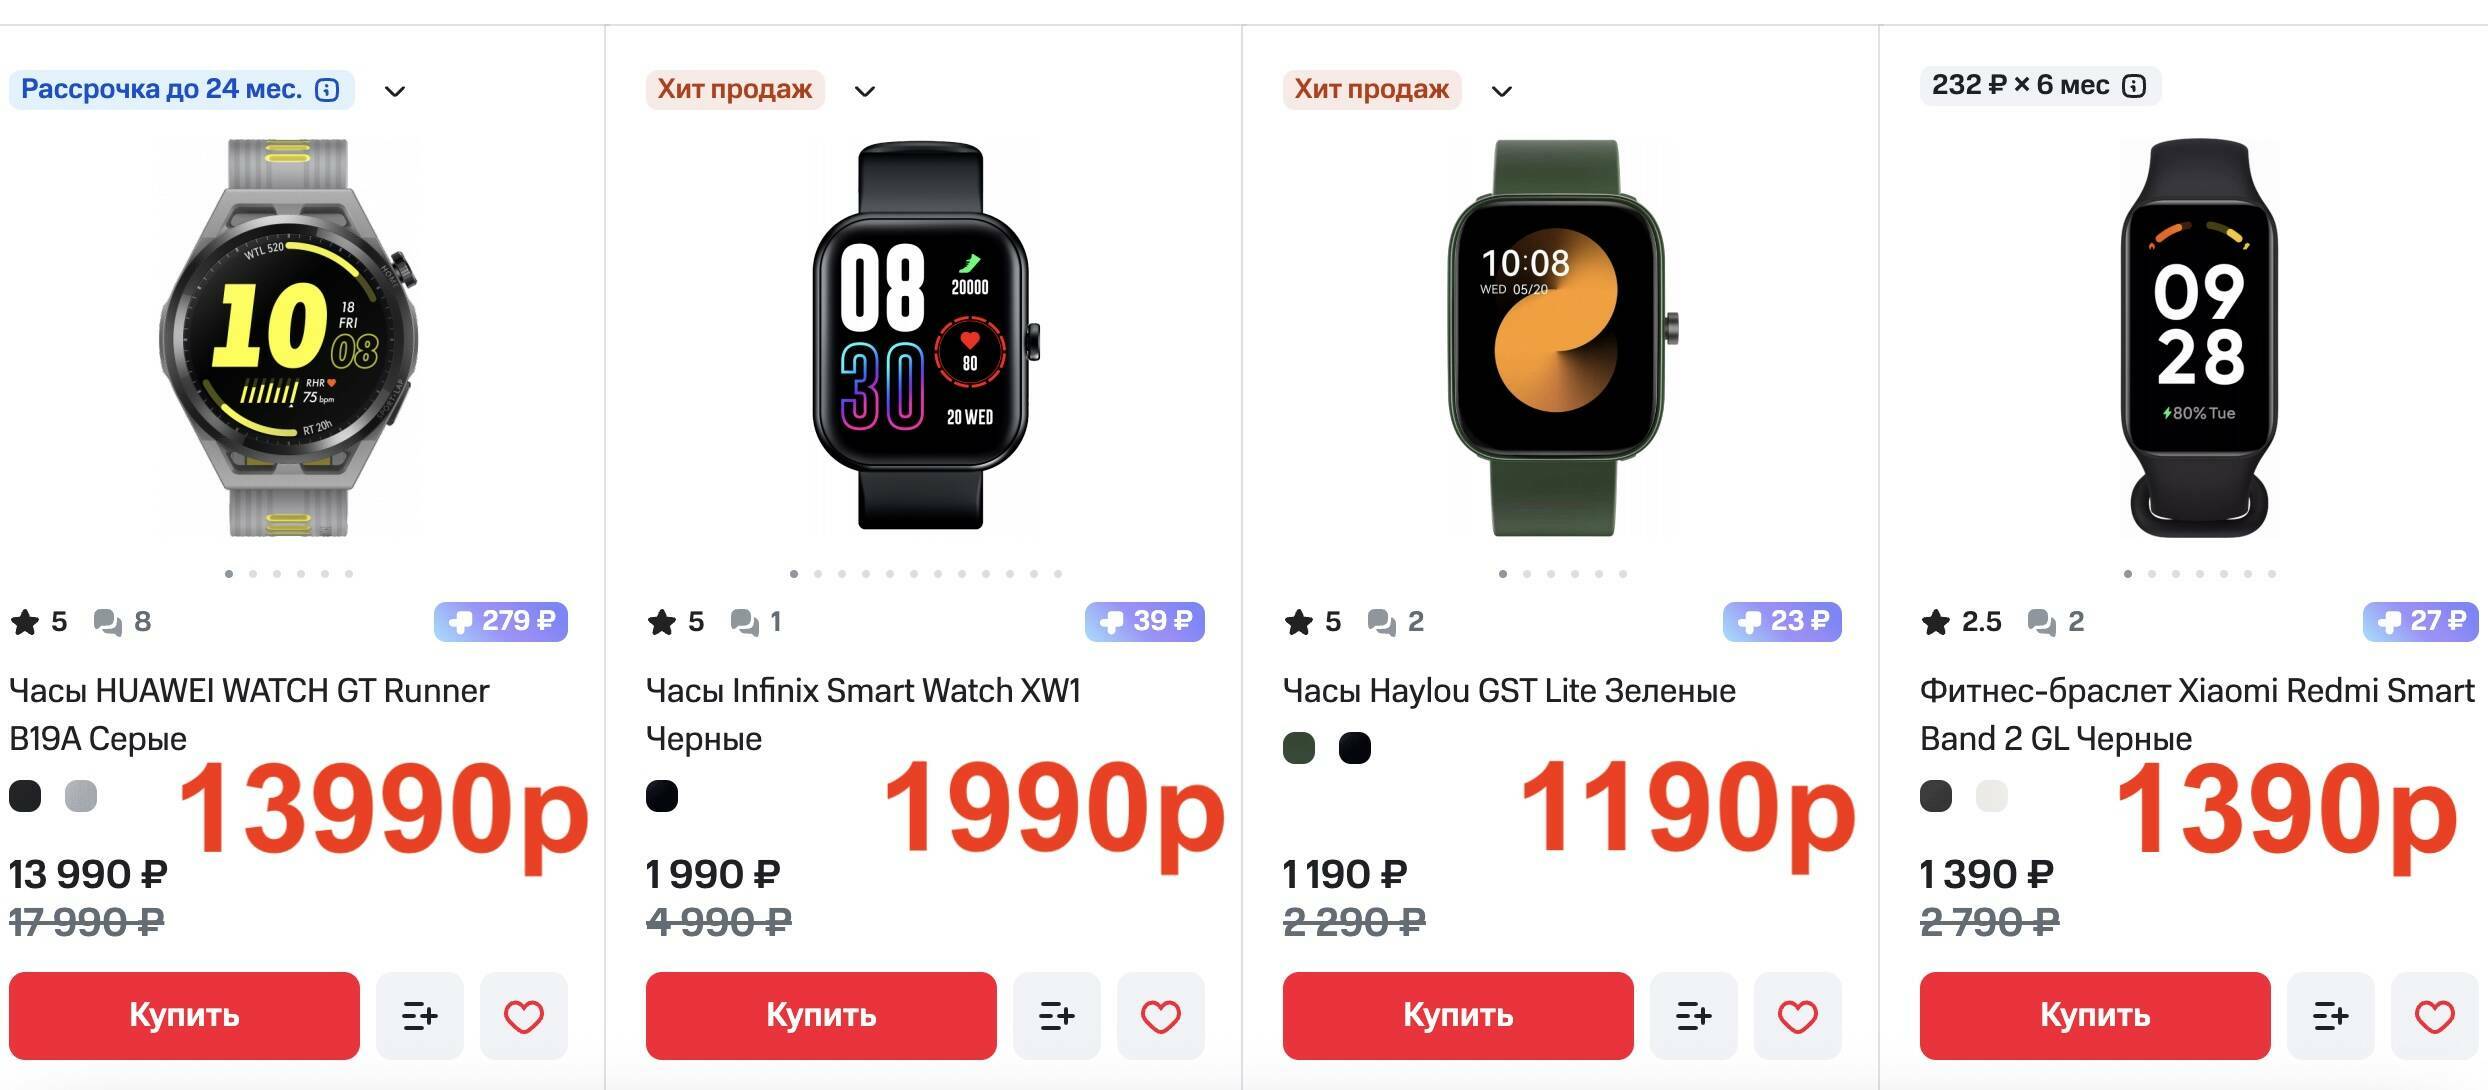Heart the Xiaomi Redmi Smart Band 2
This screenshot has height=1090, width=2488.
click(x=2434, y=1016)
